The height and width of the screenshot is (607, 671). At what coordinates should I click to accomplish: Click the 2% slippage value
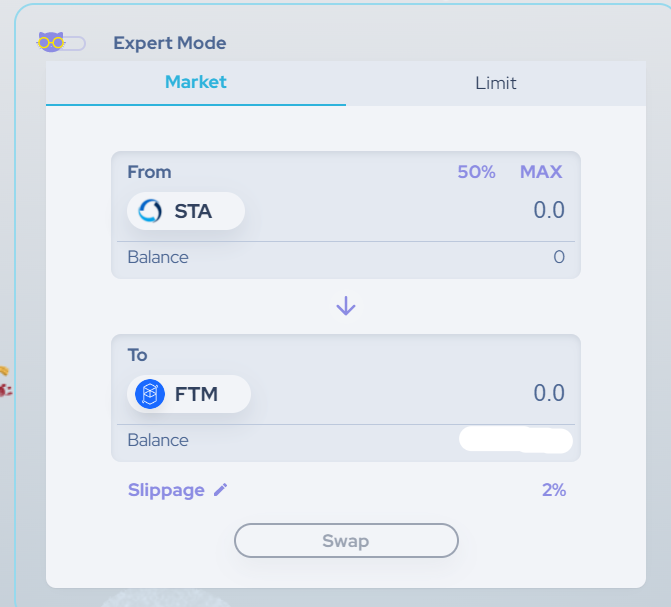553,490
